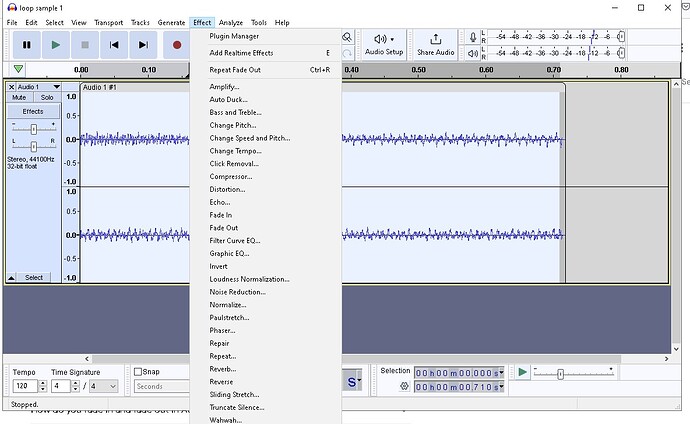690x424 pixels.
Task: Adjust the playback meter level slider knob
Action: [621, 53]
